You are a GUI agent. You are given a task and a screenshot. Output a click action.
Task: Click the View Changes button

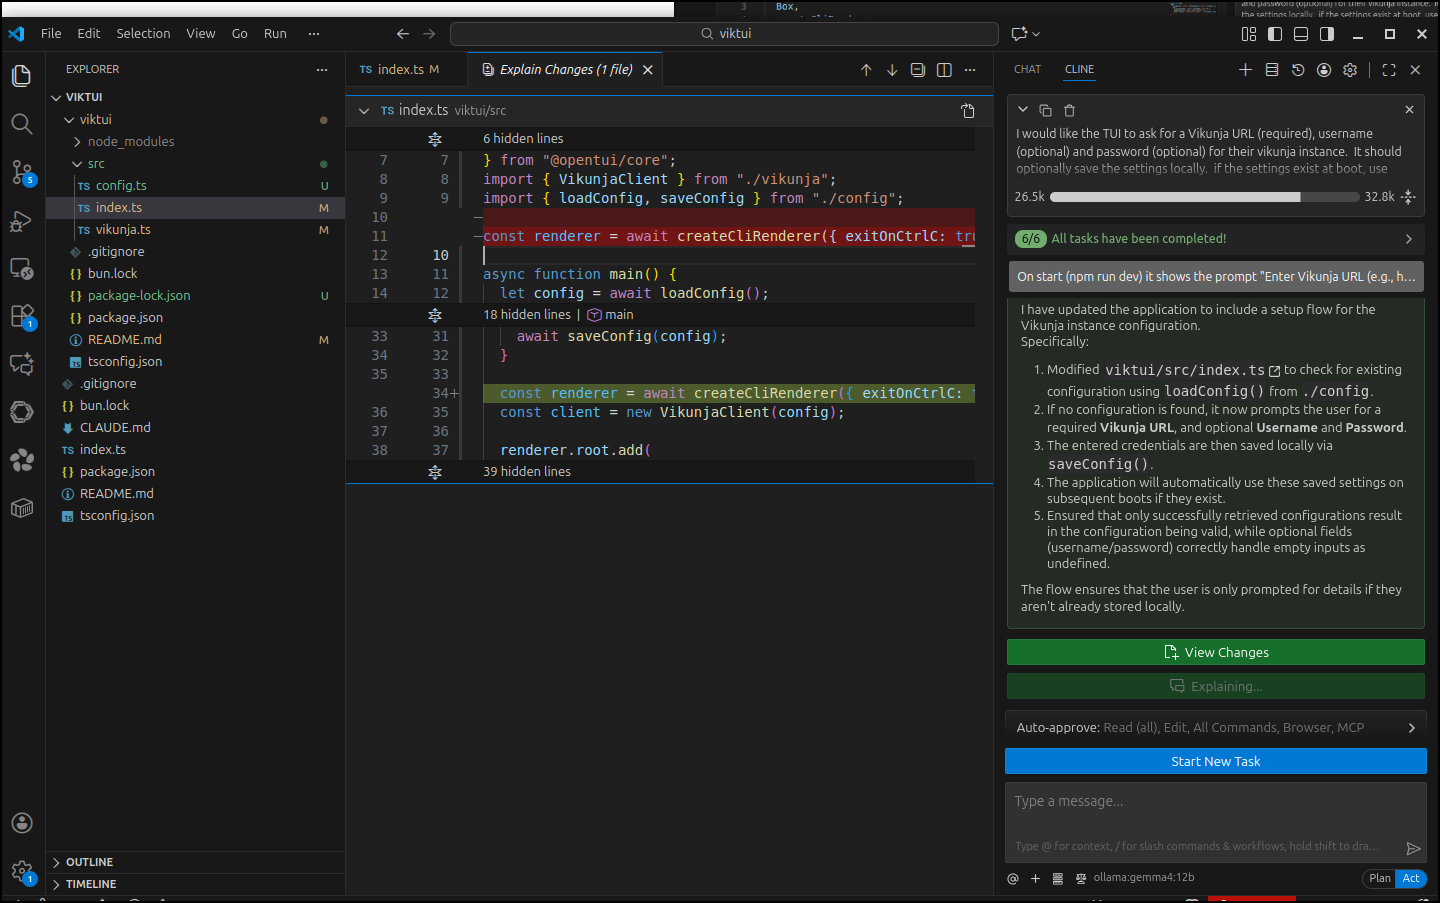pyautogui.click(x=1216, y=653)
